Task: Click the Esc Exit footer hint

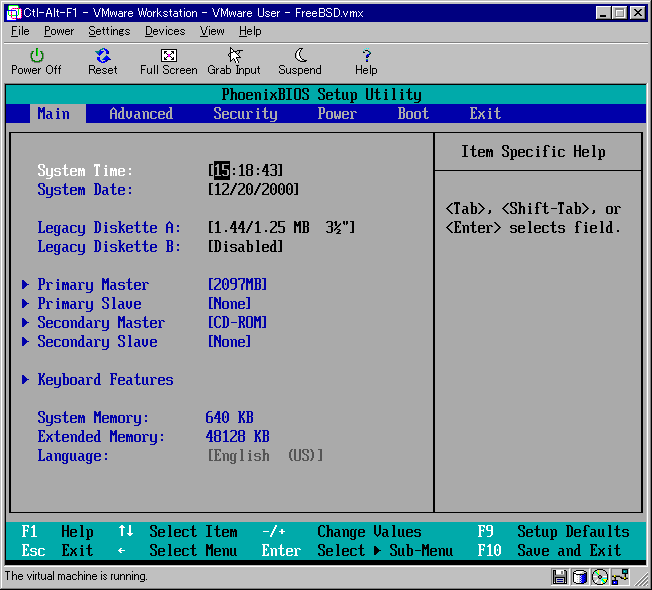Action: (x=57, y=551)
